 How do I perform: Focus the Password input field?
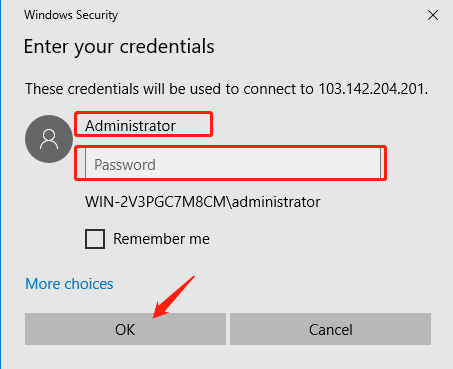(x=233, y=163)
